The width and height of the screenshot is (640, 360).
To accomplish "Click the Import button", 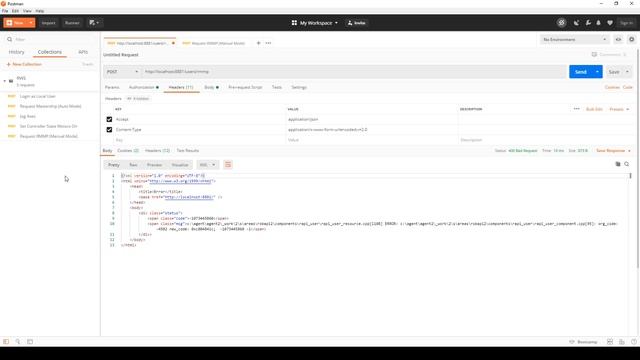I will click(x=48, y=23).
